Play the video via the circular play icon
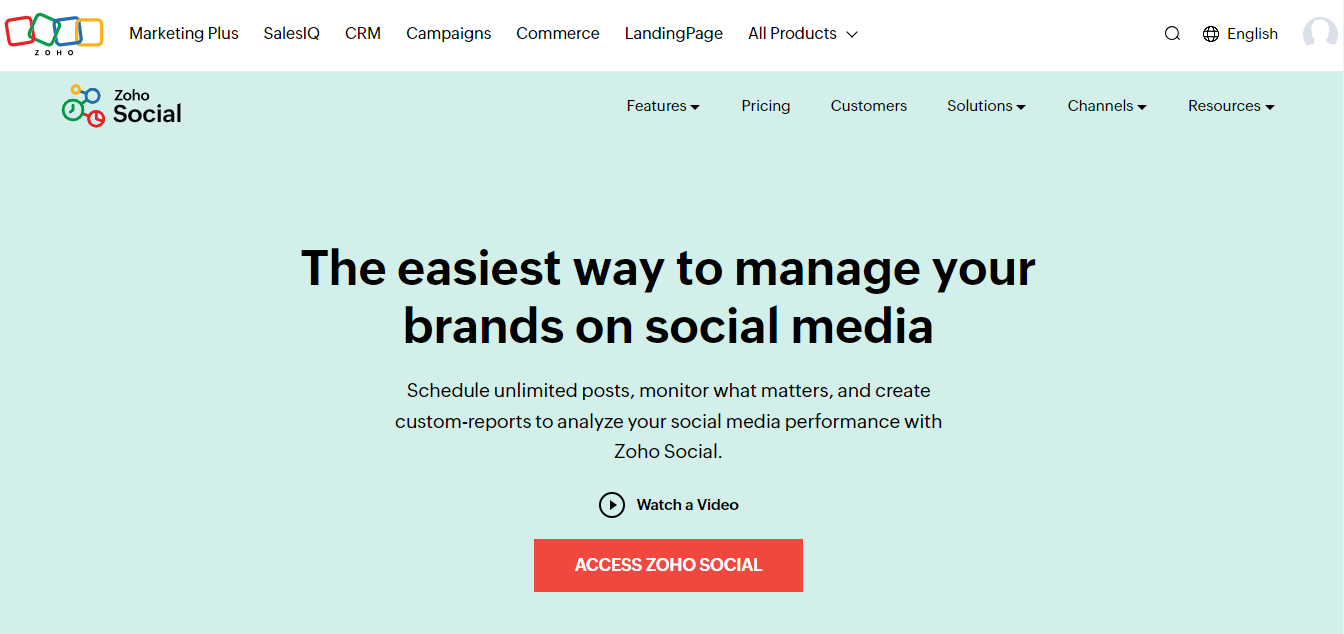 point(612,504)
